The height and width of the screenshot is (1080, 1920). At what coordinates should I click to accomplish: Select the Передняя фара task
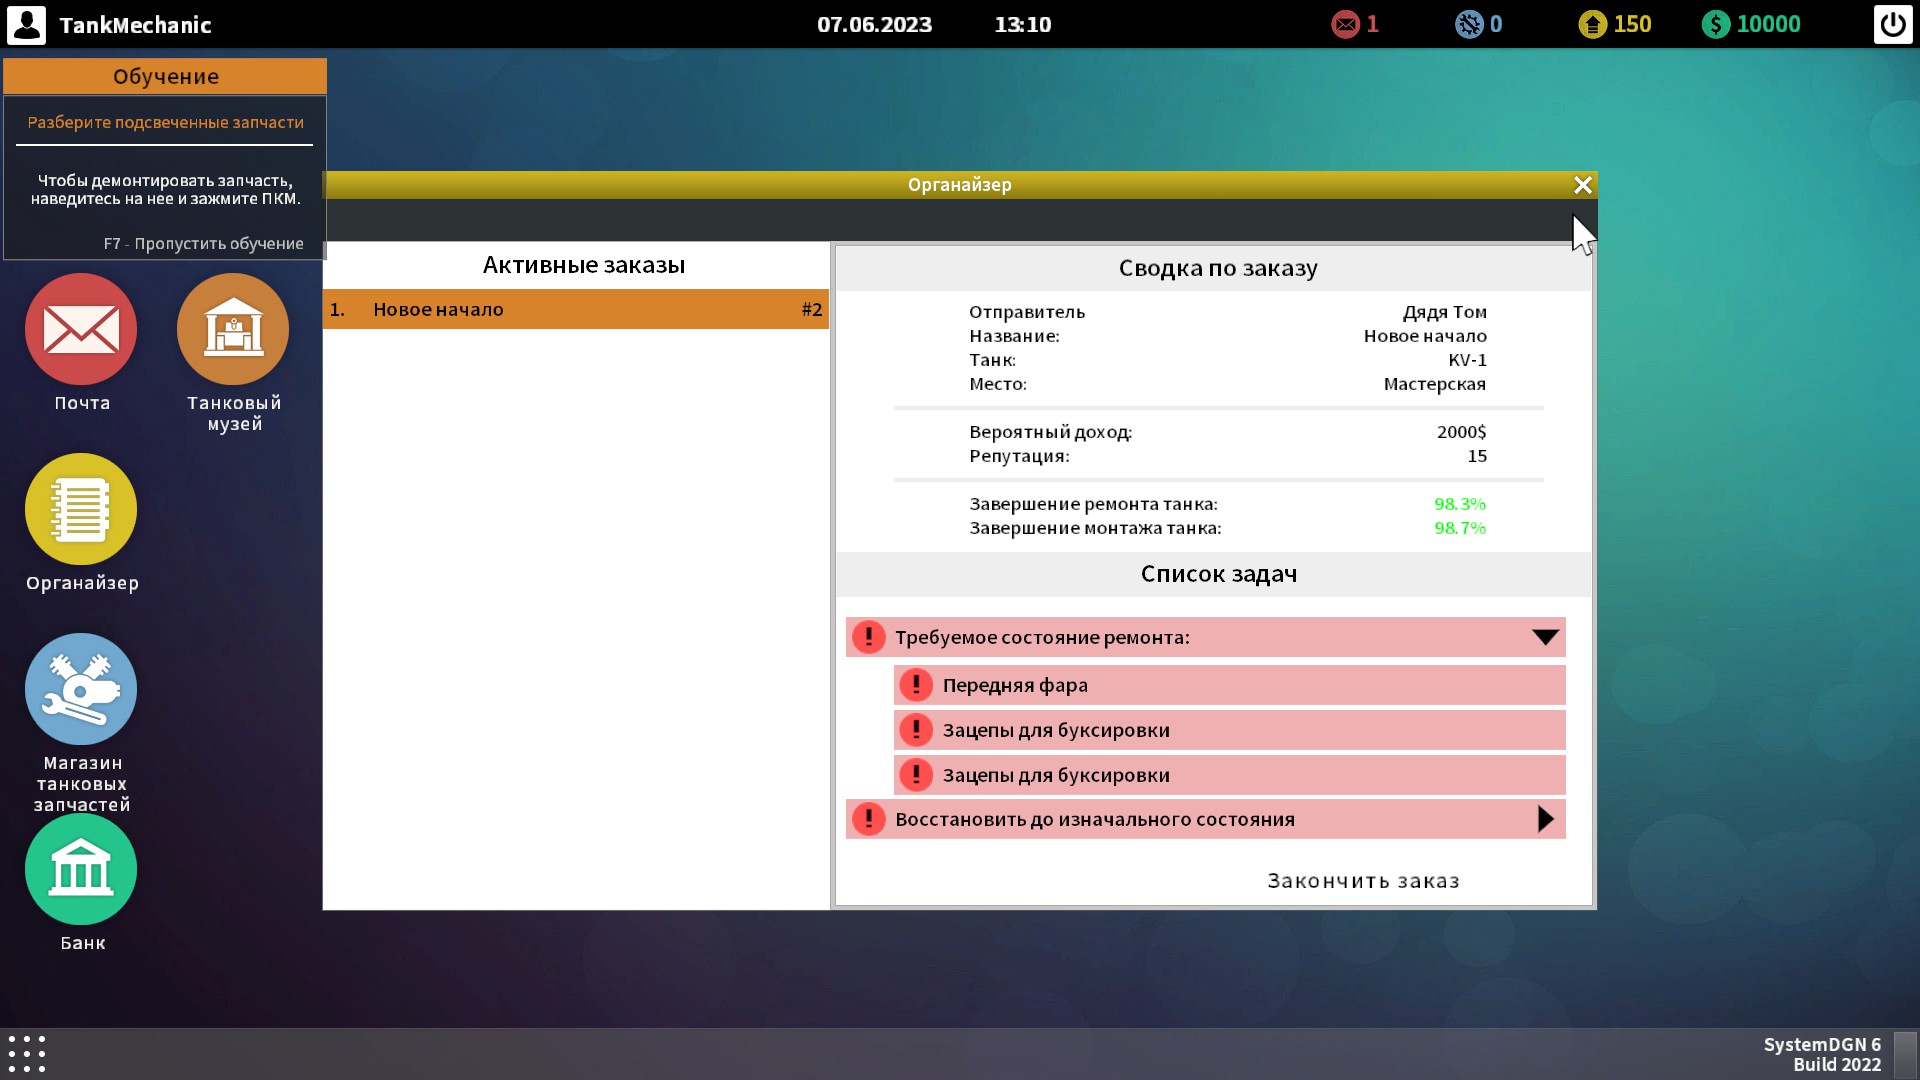(x=1229, y=685)
